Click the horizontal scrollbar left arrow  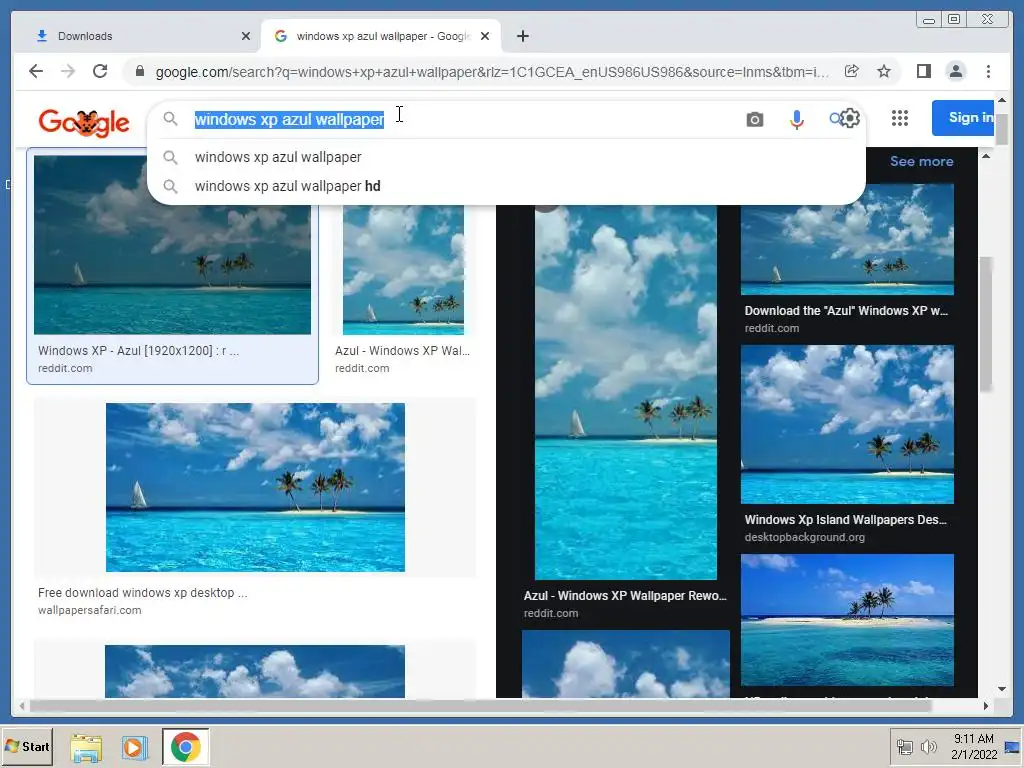(x=22, y=706)
